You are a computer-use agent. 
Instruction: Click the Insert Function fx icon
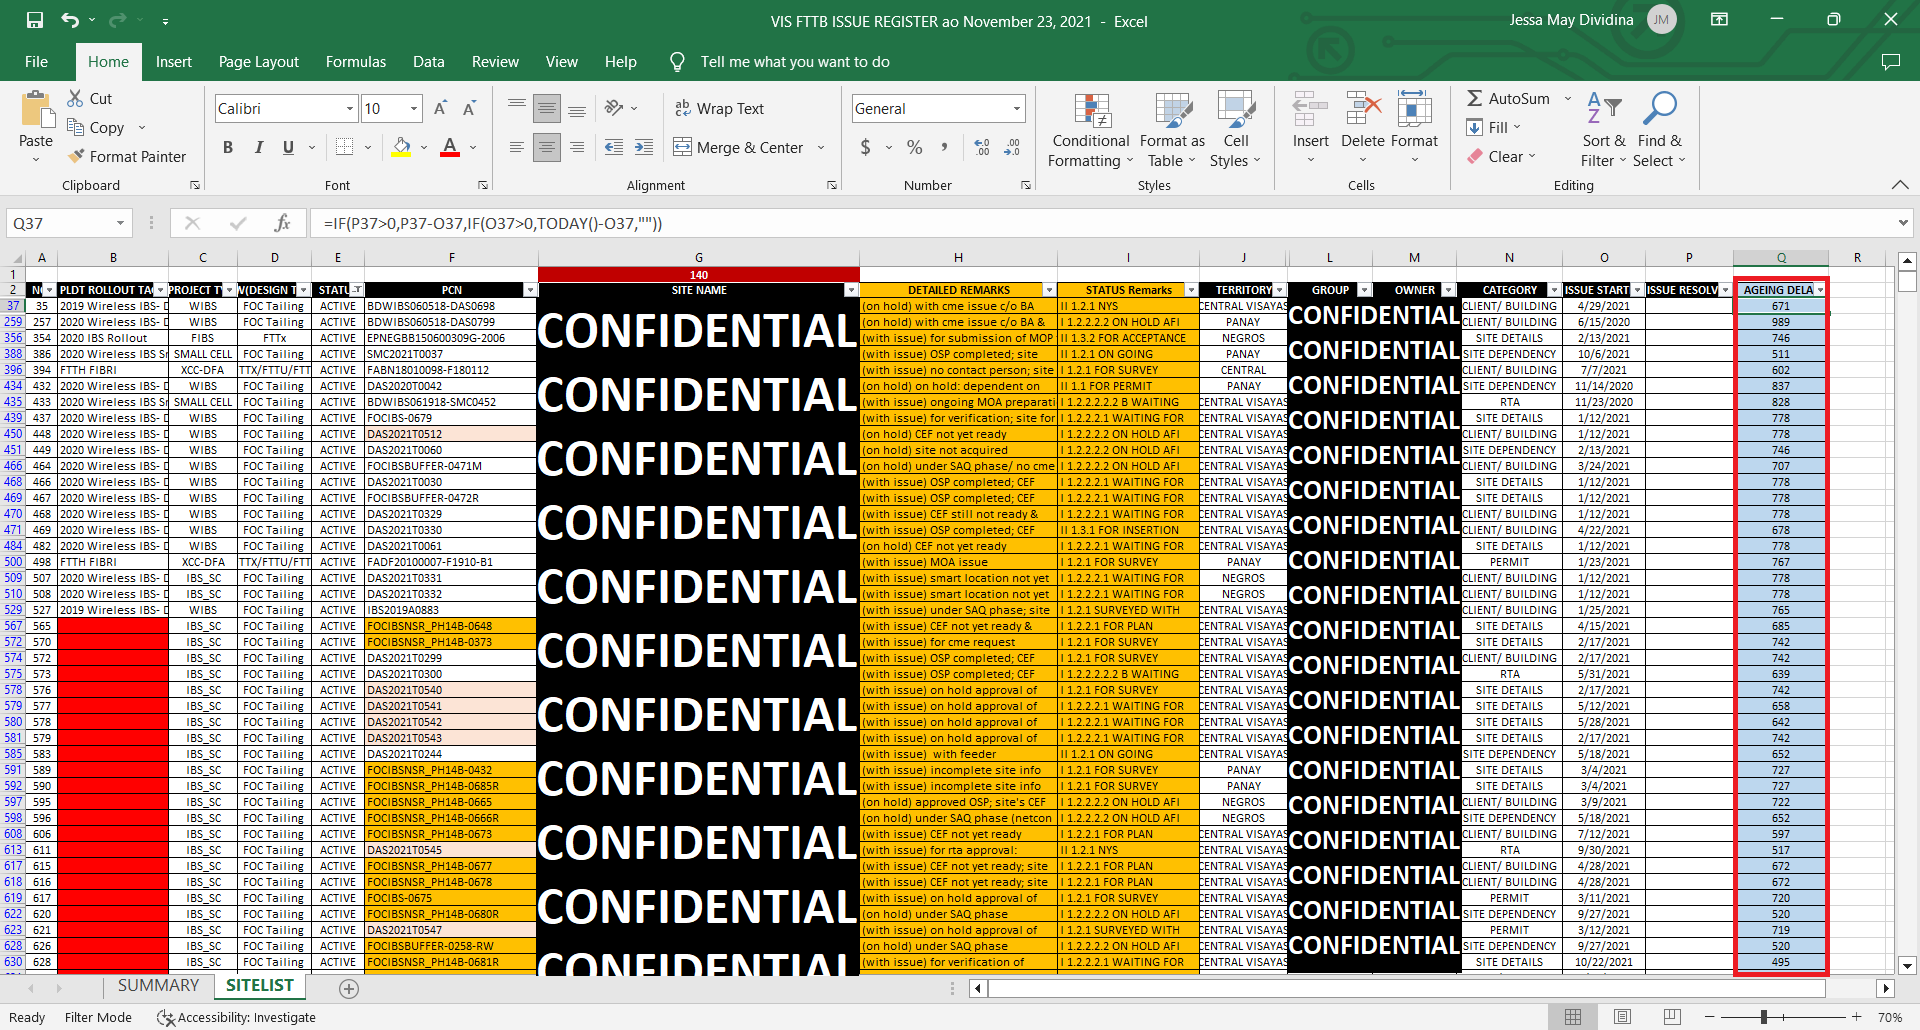(283, 223)
